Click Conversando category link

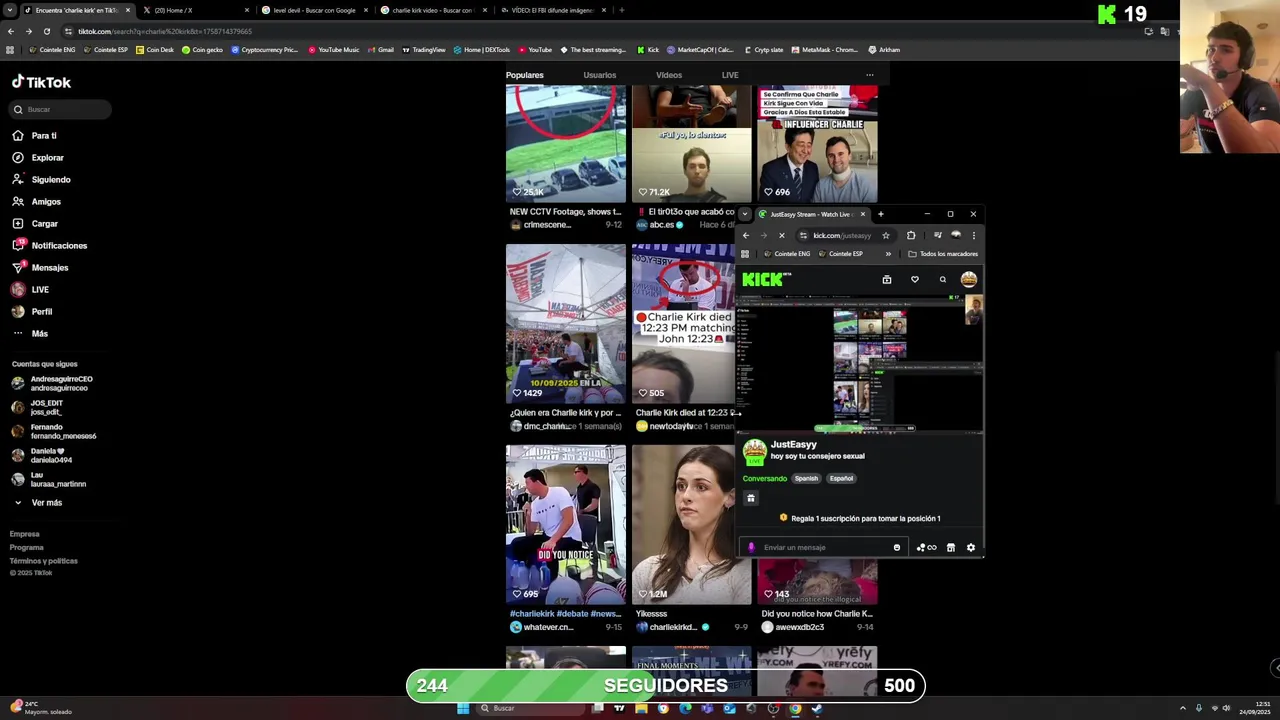coord(765,479)
